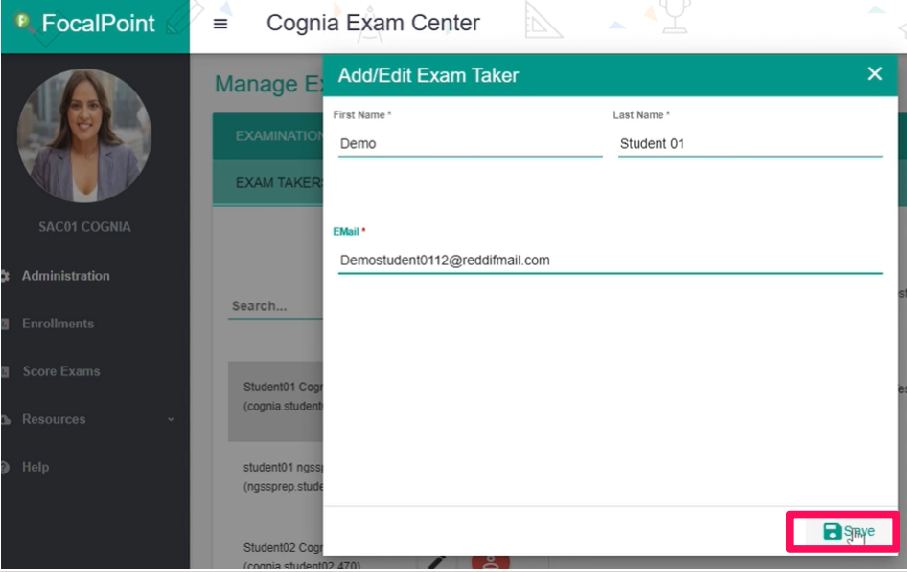Click the Search field behind dialog
The width and height of the screenshot is (907, 572).
click(276, 306)
